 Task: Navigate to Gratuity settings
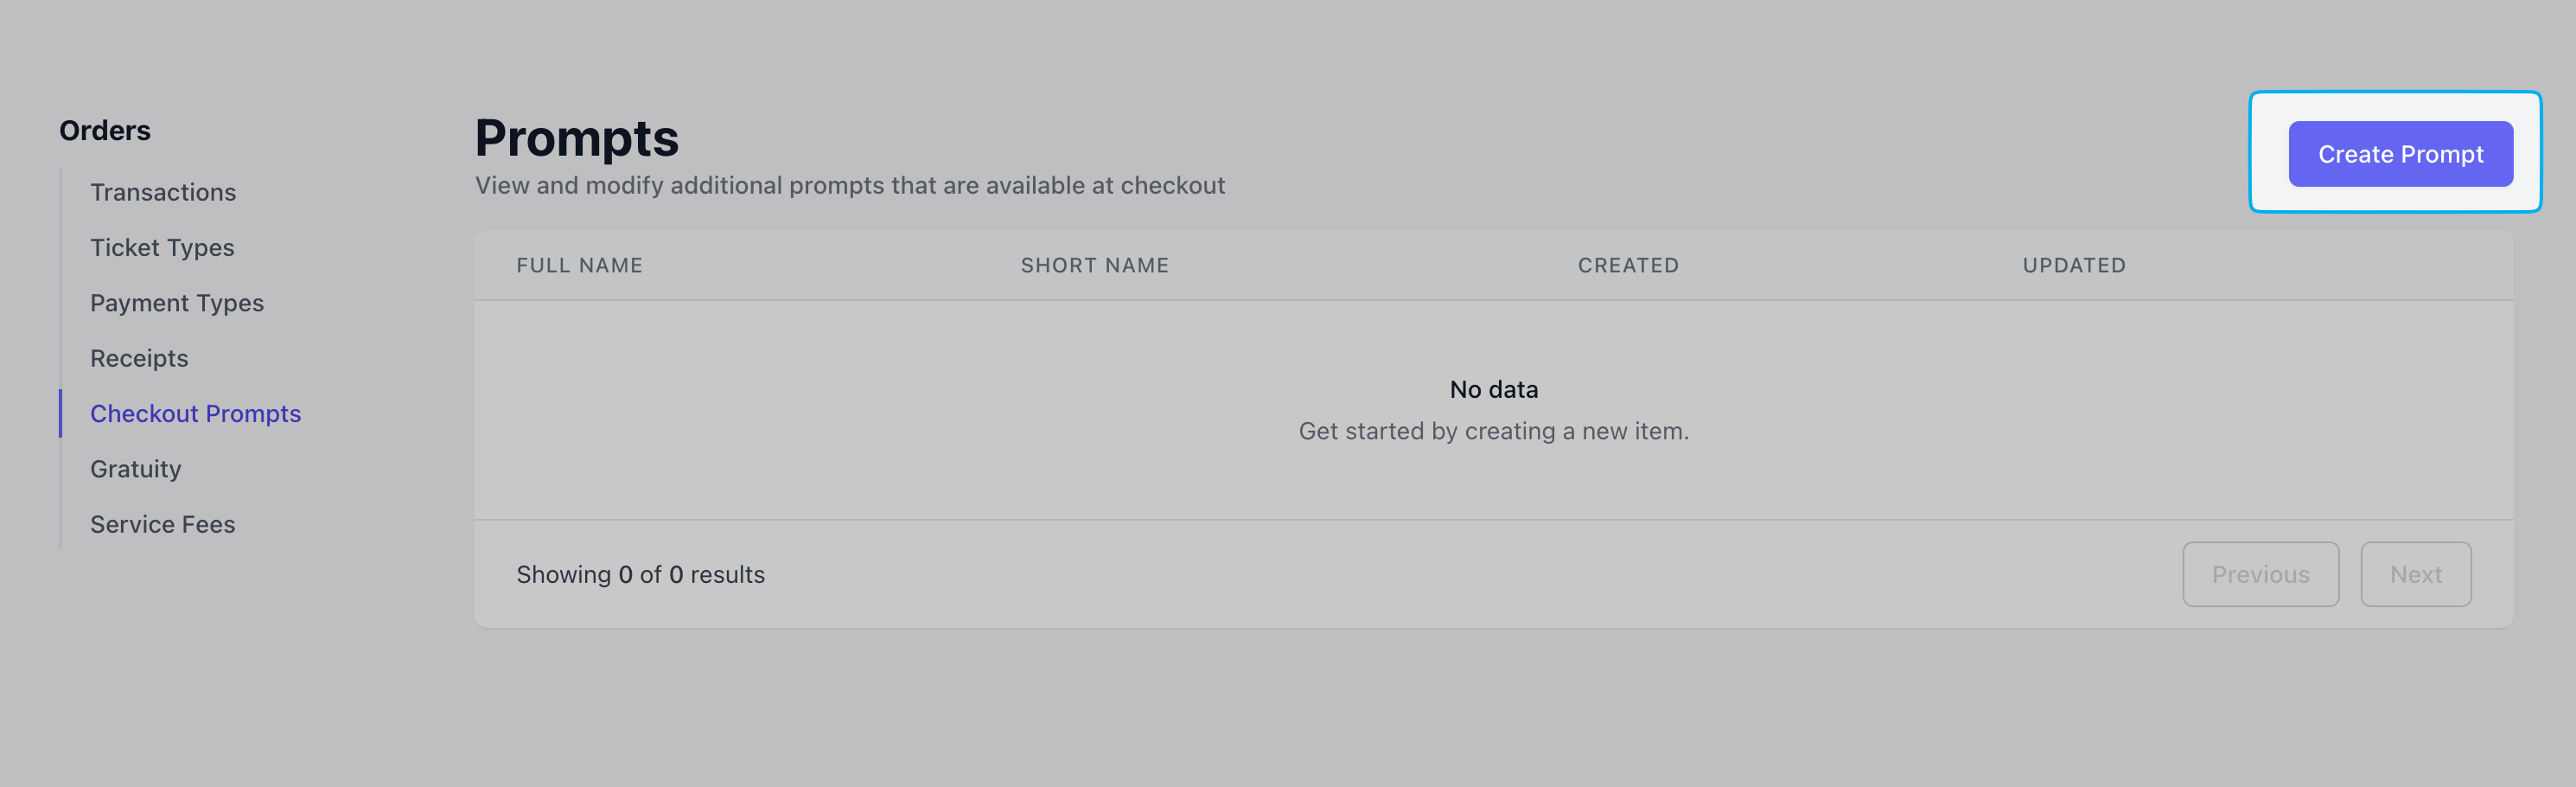pos(136,469)
